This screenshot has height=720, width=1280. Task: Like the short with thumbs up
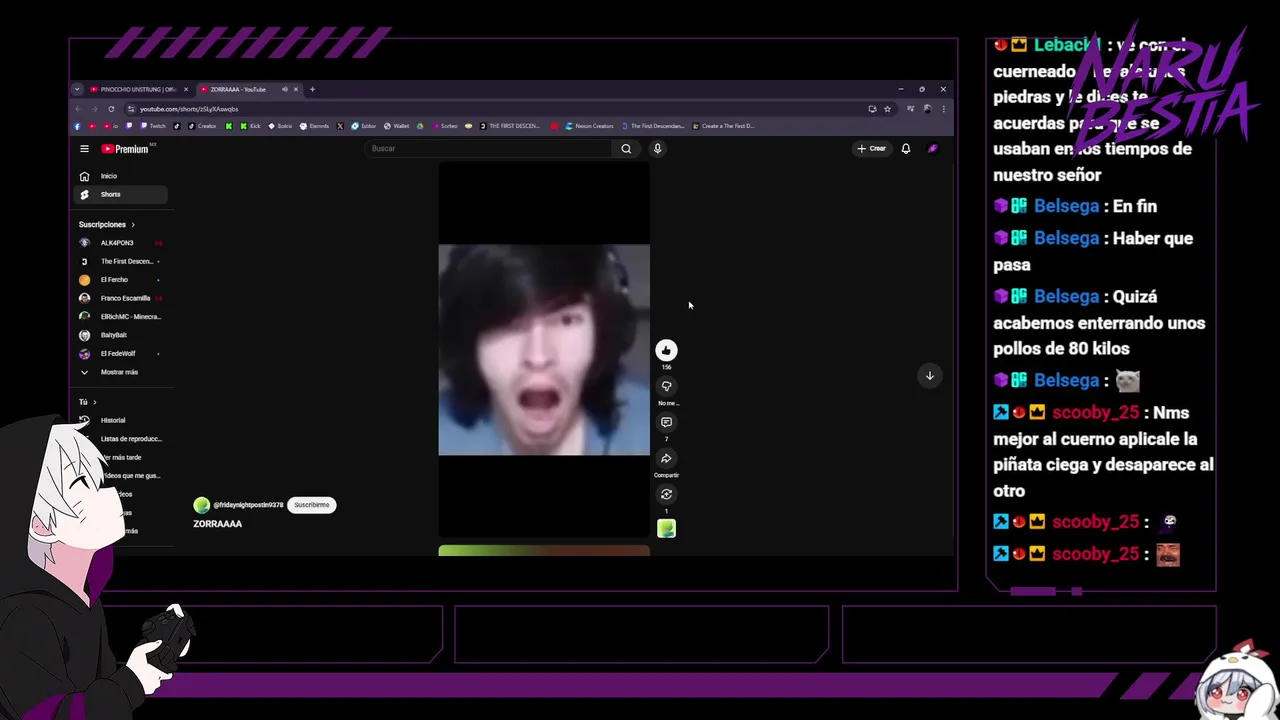point(666,350)
